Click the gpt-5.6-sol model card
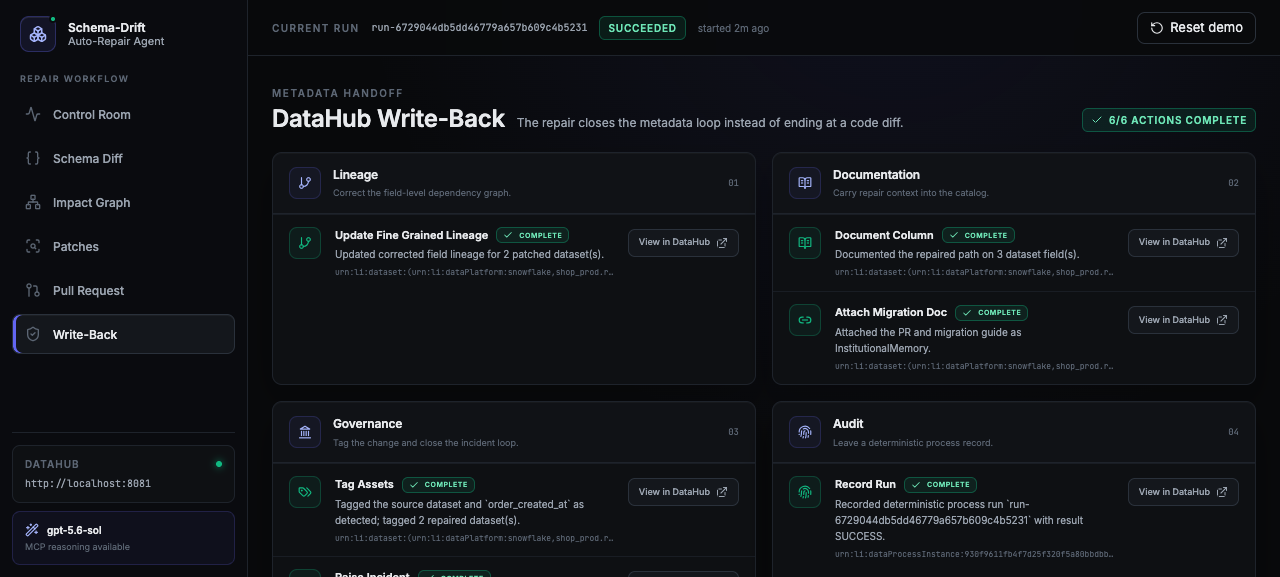This screenshot has height=577, width=1280. tap(123, 538)
